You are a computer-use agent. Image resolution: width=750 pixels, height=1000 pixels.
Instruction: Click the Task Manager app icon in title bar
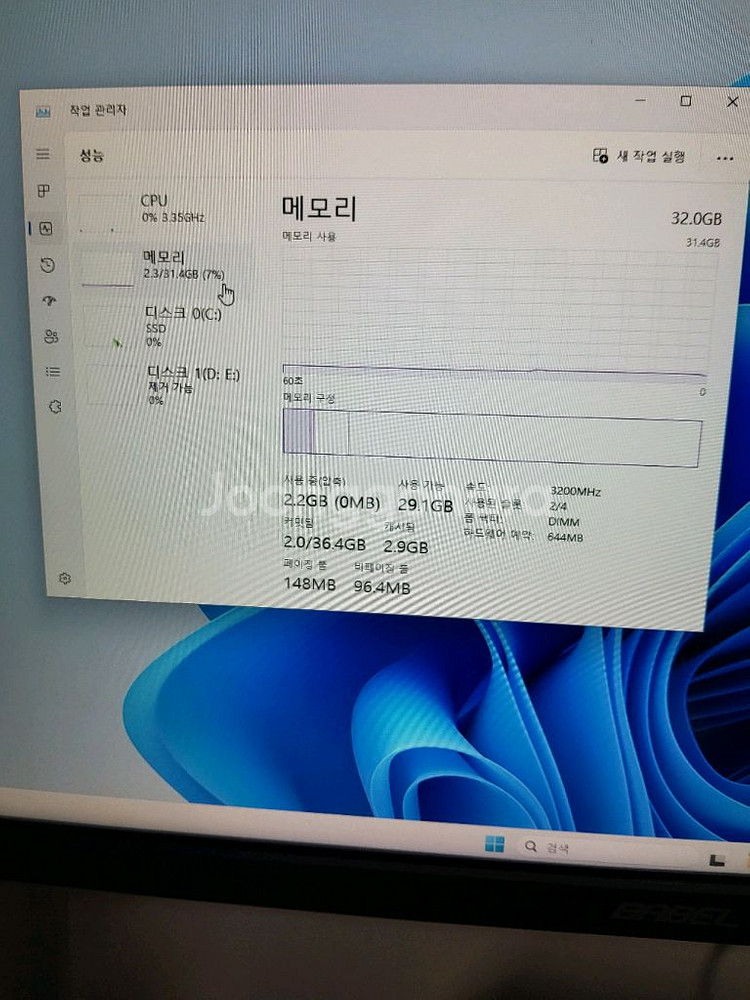(43, 112)
